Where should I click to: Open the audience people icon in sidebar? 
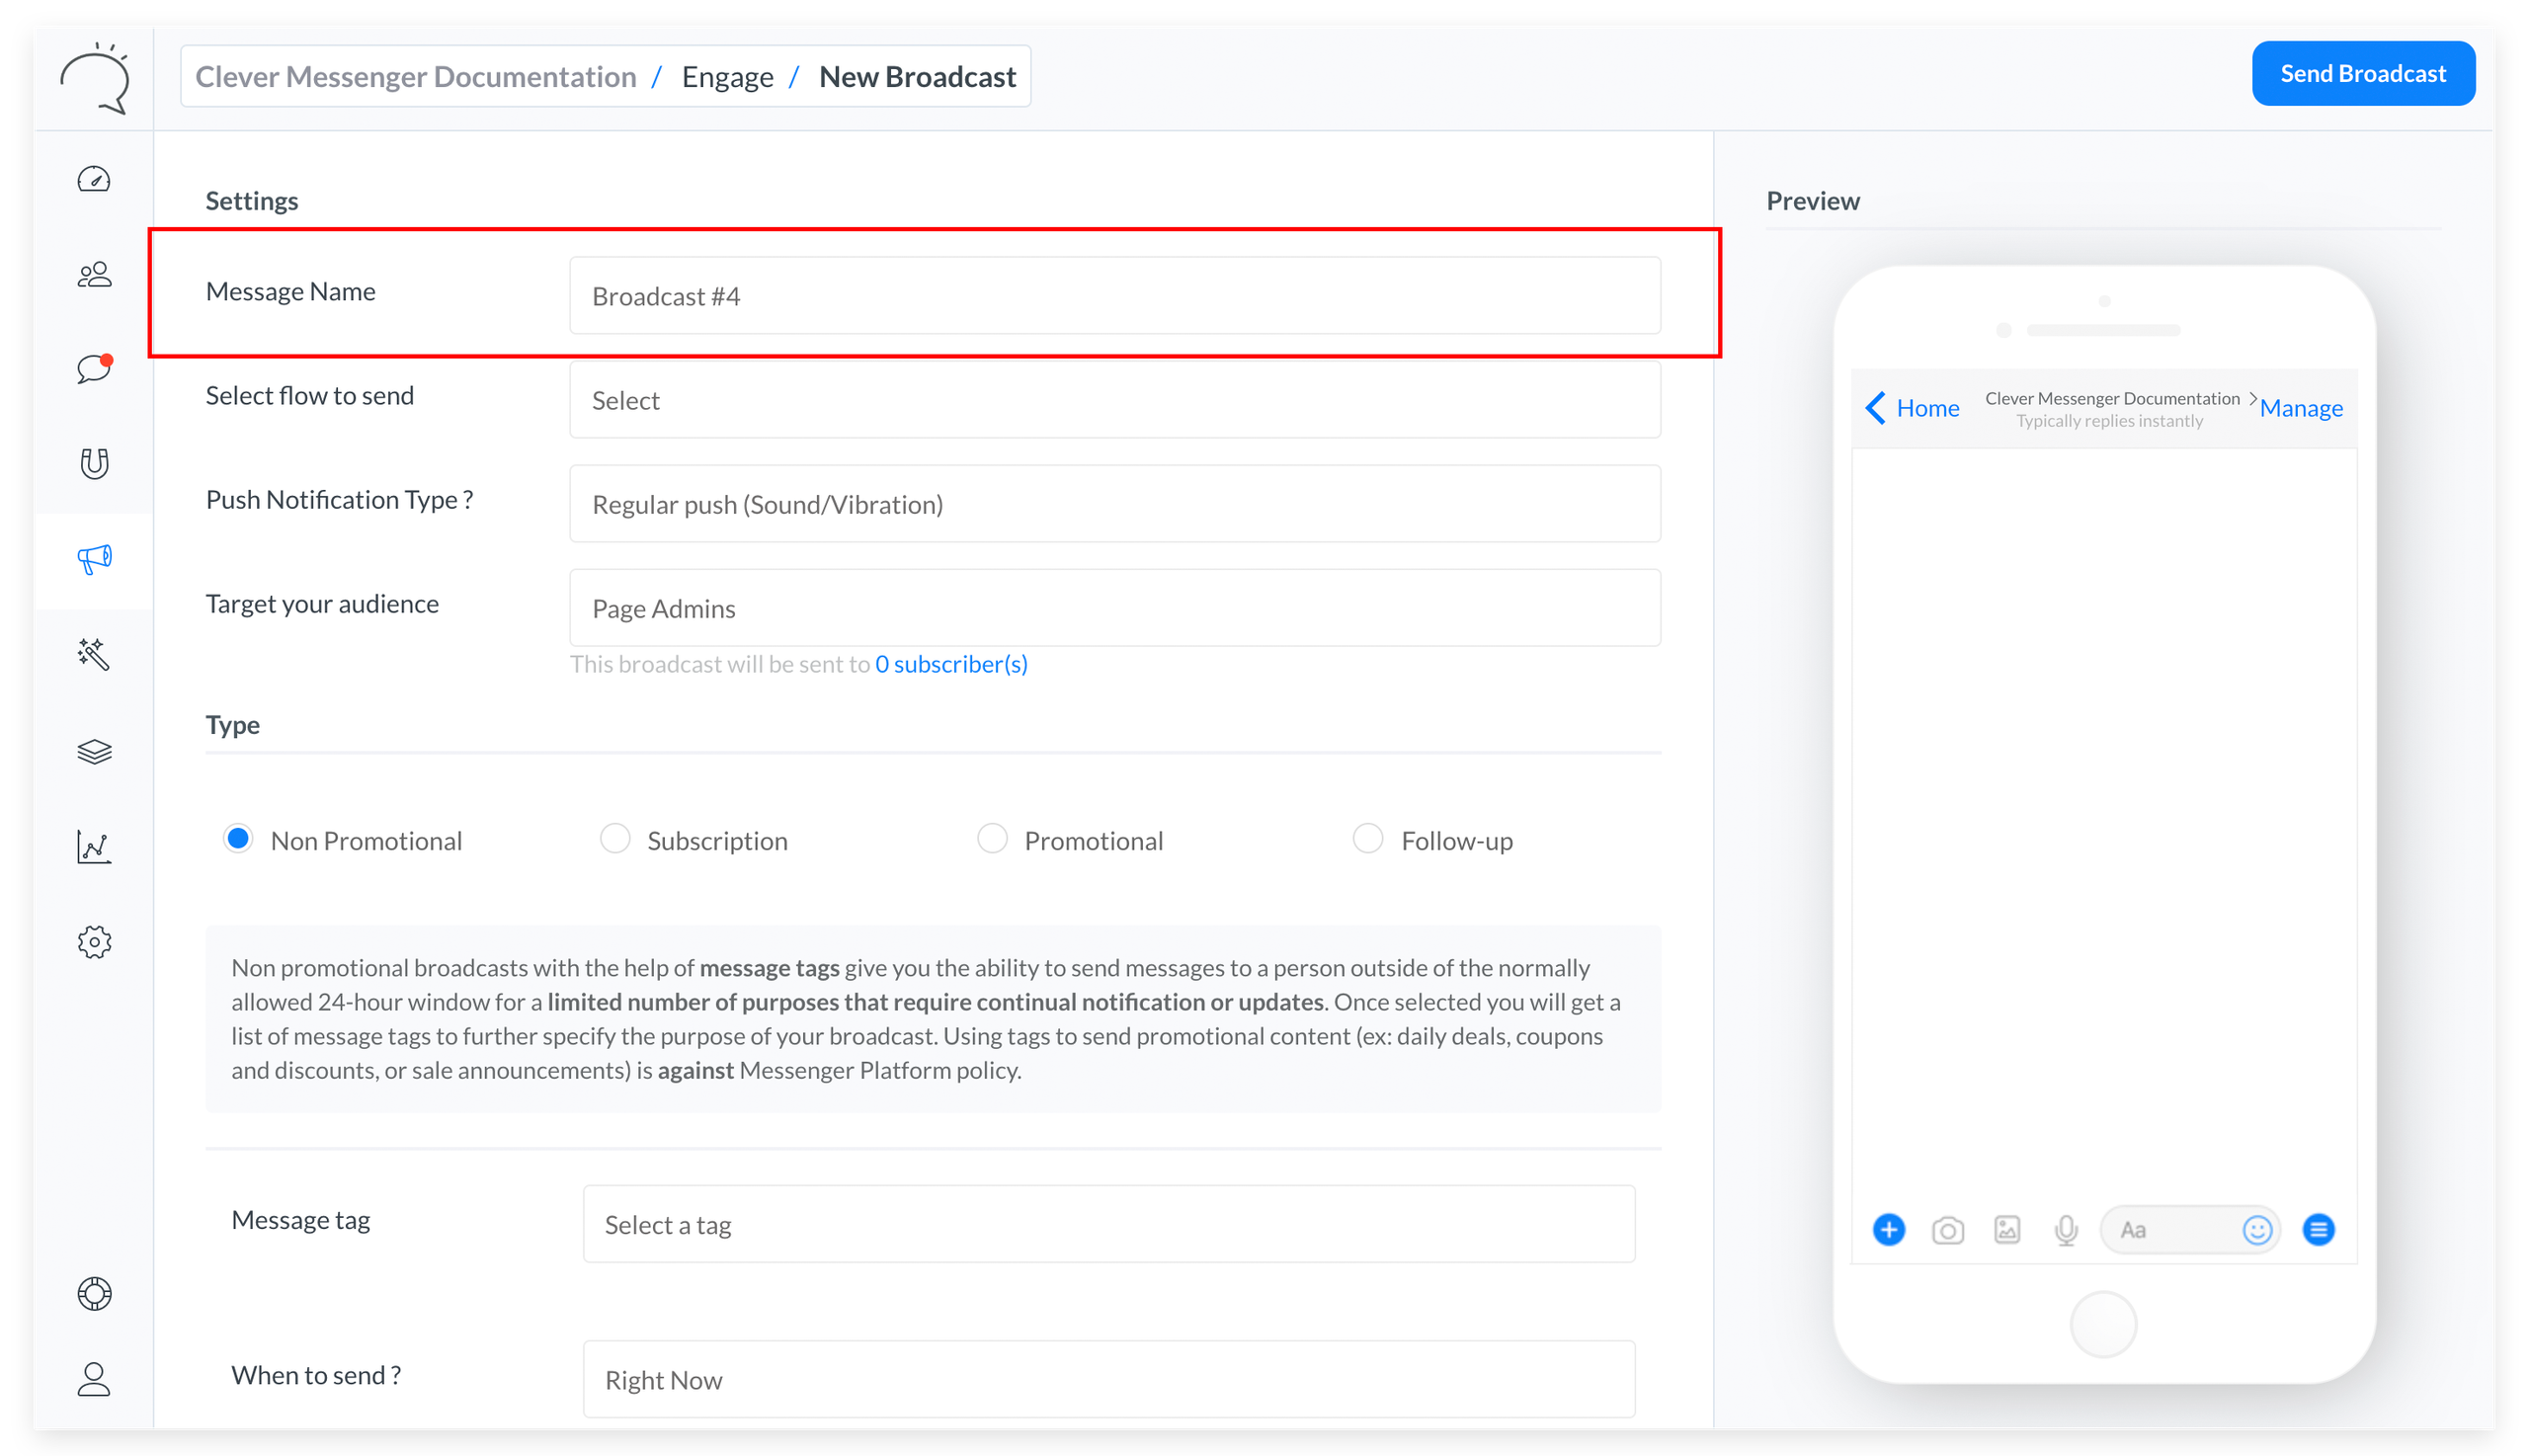pyautogui.click(x=94, y=275)
